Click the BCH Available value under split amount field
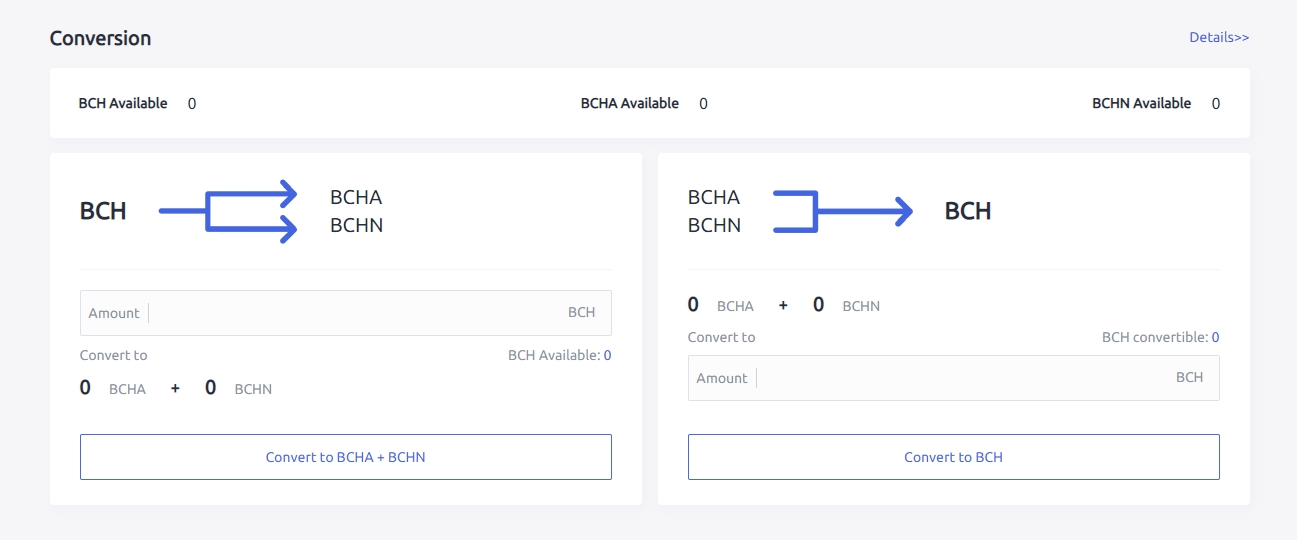1297x540 pixels. pos(607,355)
